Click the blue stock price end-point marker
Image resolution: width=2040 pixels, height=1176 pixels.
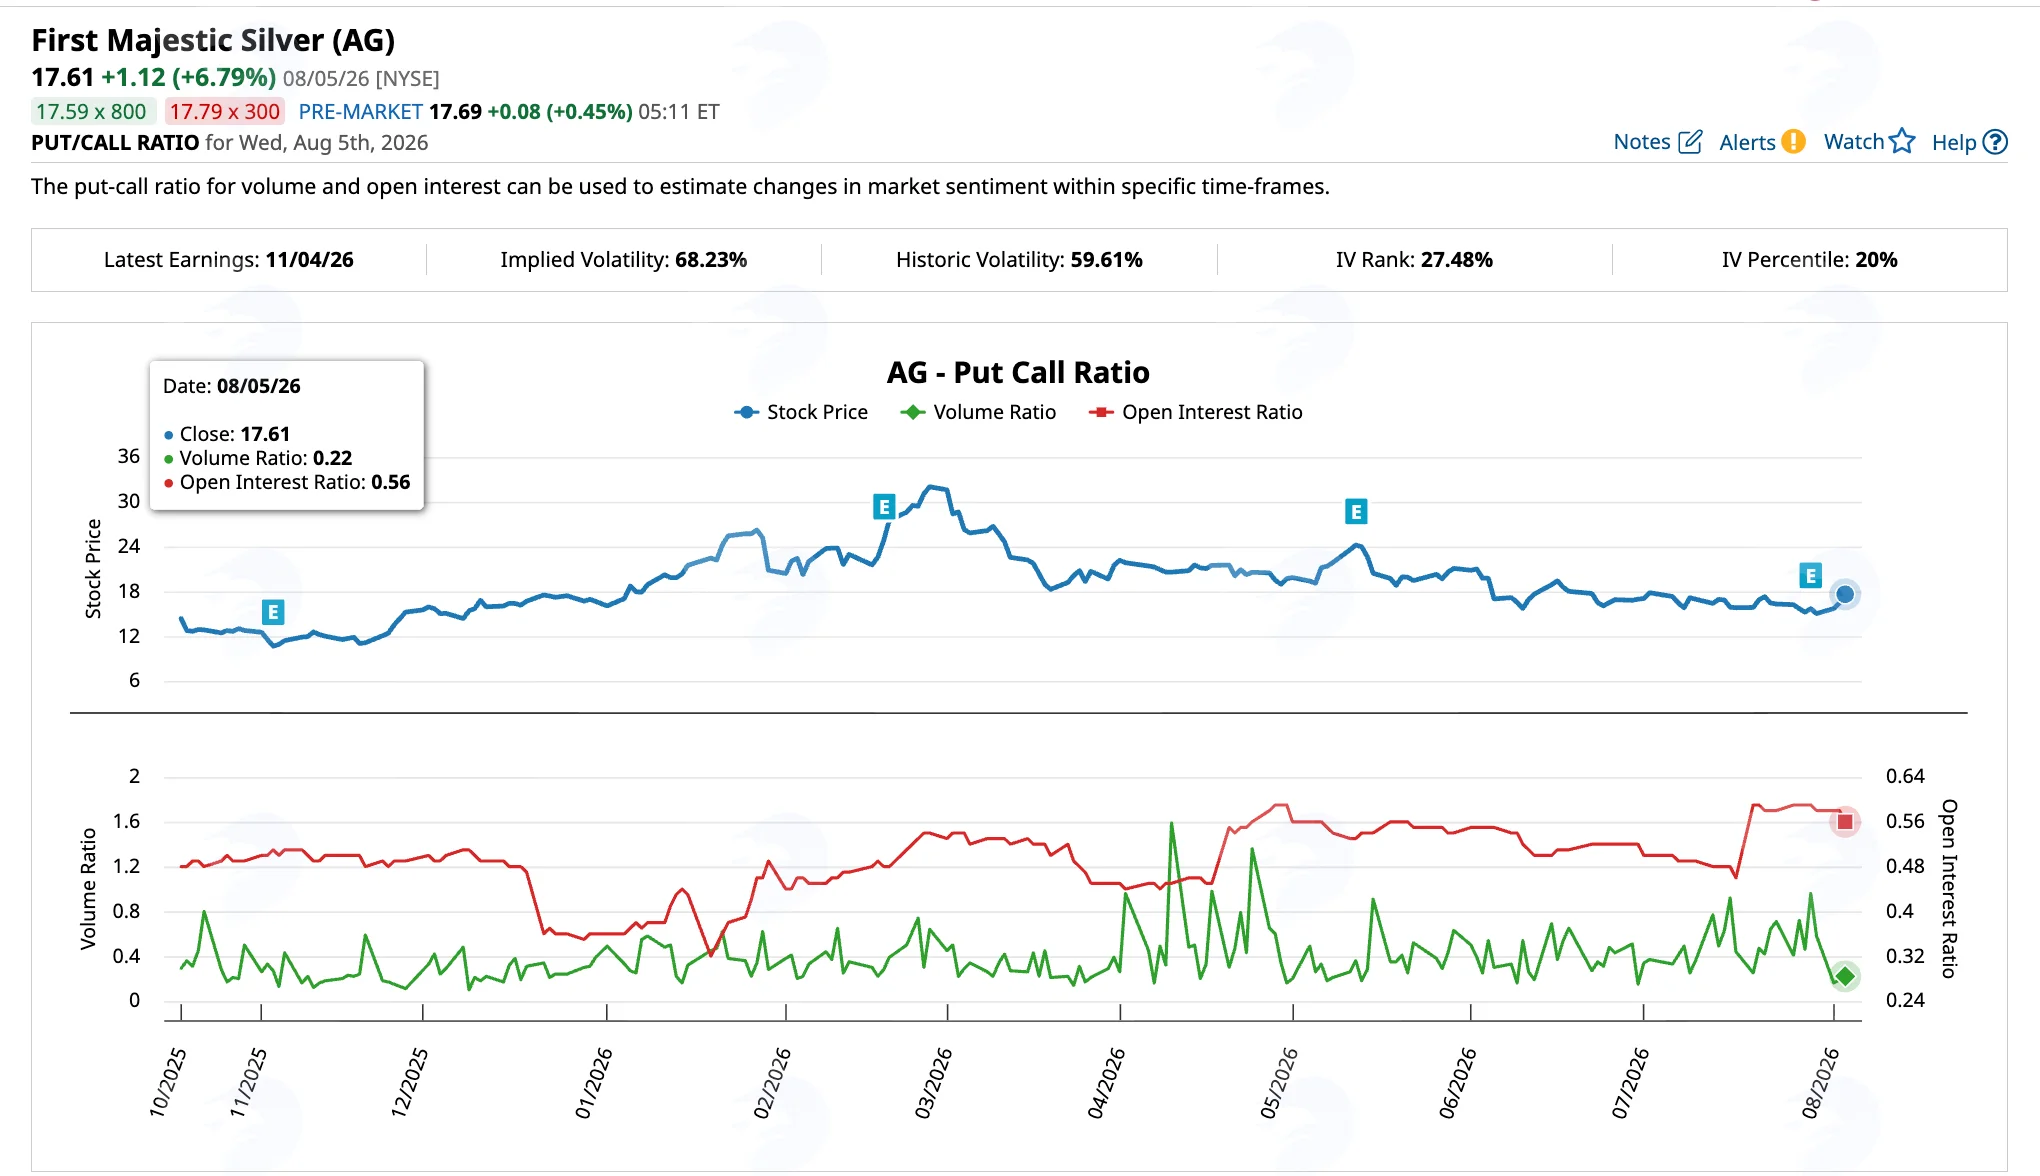pyautogui.click(x=1845, y=594)
